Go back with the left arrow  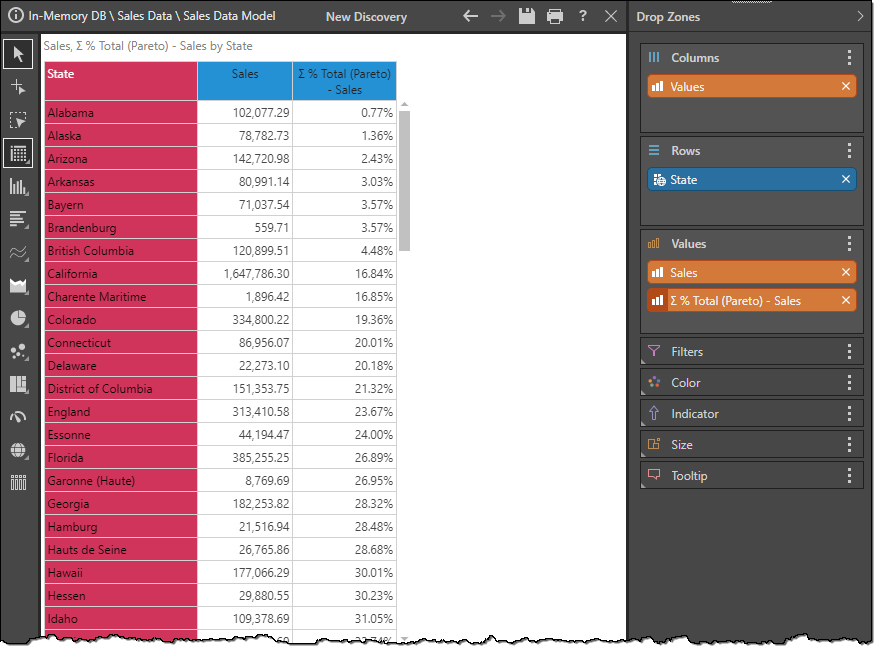click(x=471, y=17)
